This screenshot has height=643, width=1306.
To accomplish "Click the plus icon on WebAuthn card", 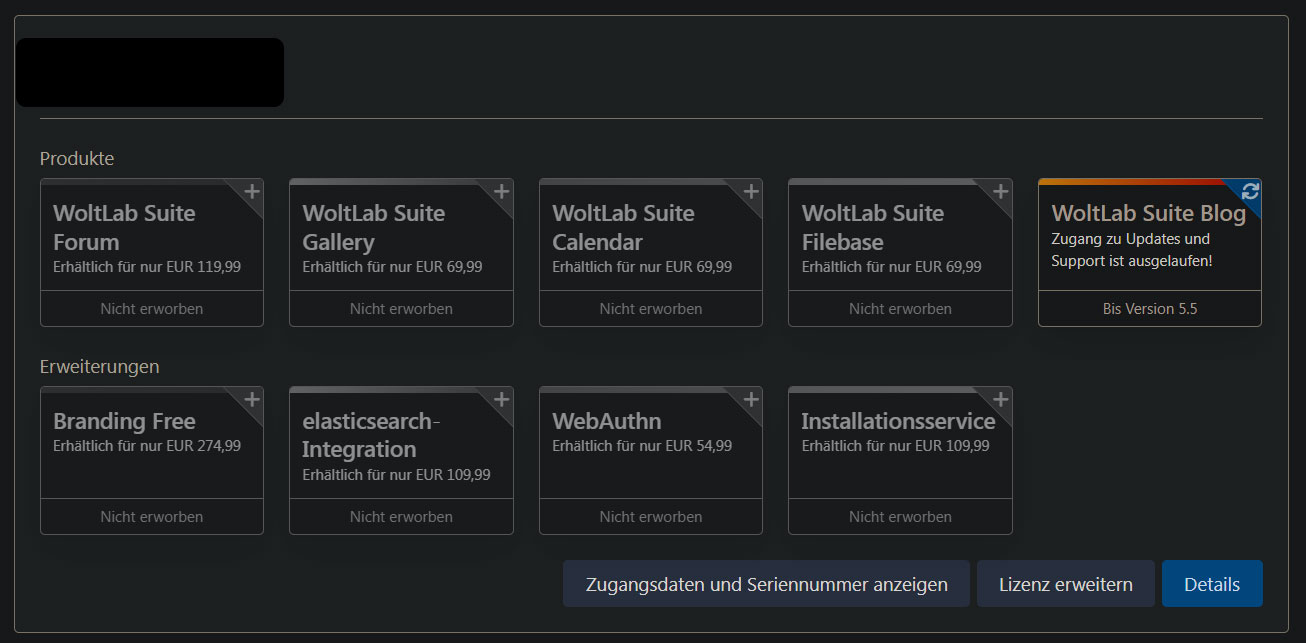I will (751, 399).
